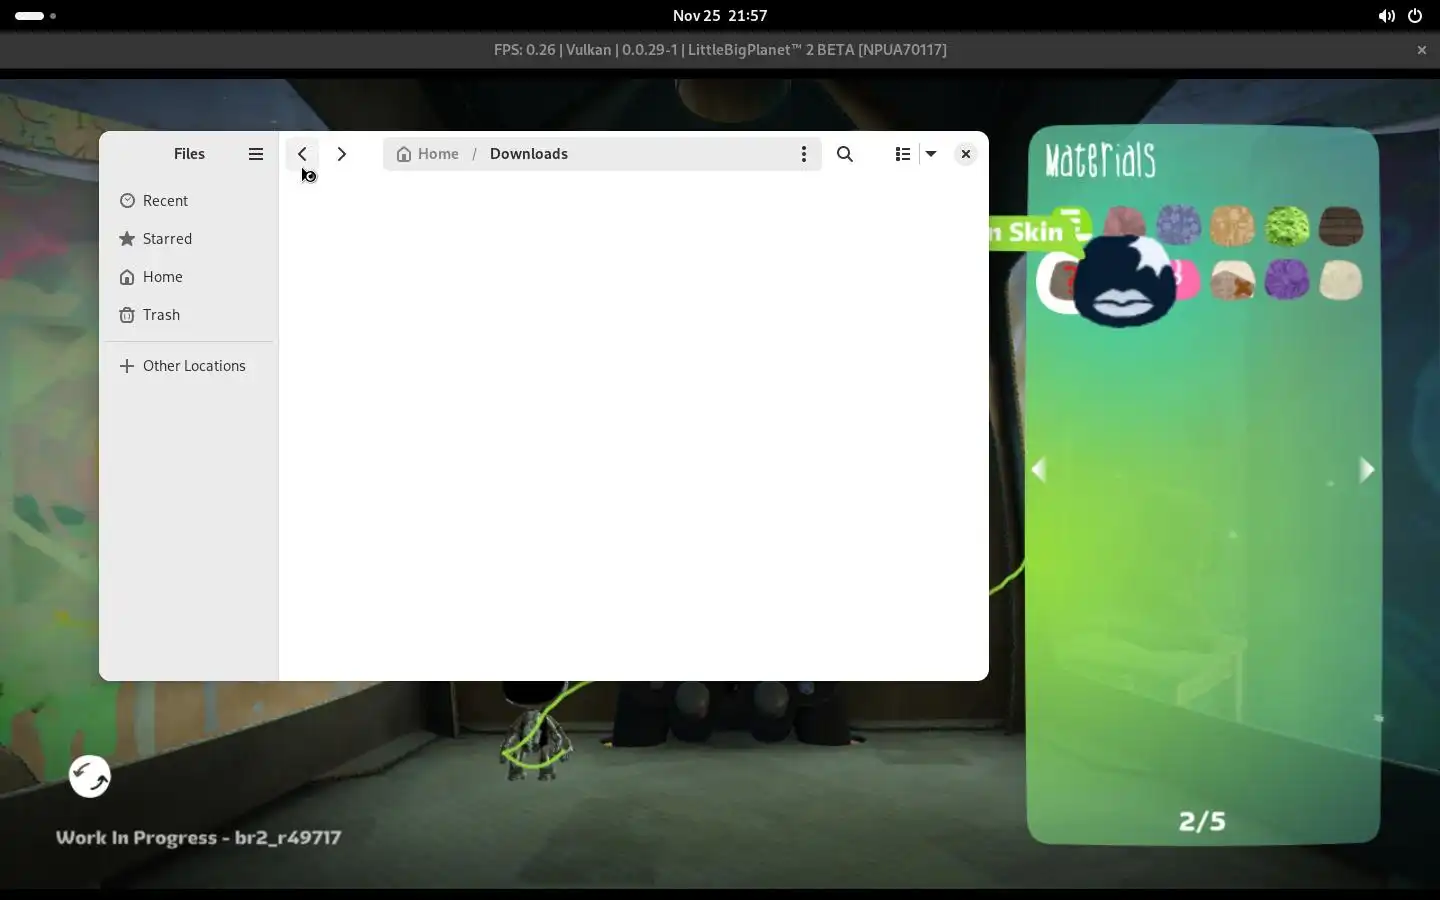The width and height of the screenshot is (1440, 900).
Task: Toggle list view in Files
Action: click(903, 154)
